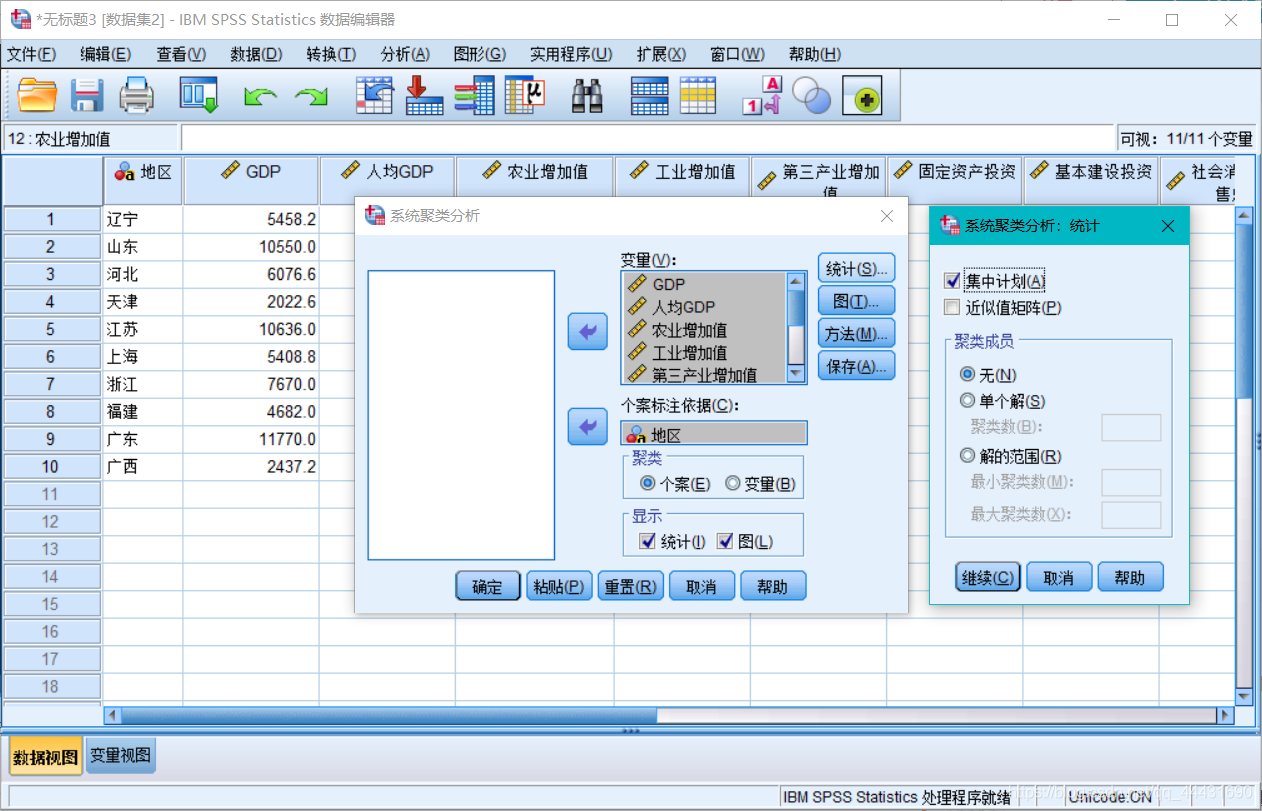The height and width of the screenshot is (811, 1262).
Task: Click arrow button to move variables back
Action: tap(587, 331)
